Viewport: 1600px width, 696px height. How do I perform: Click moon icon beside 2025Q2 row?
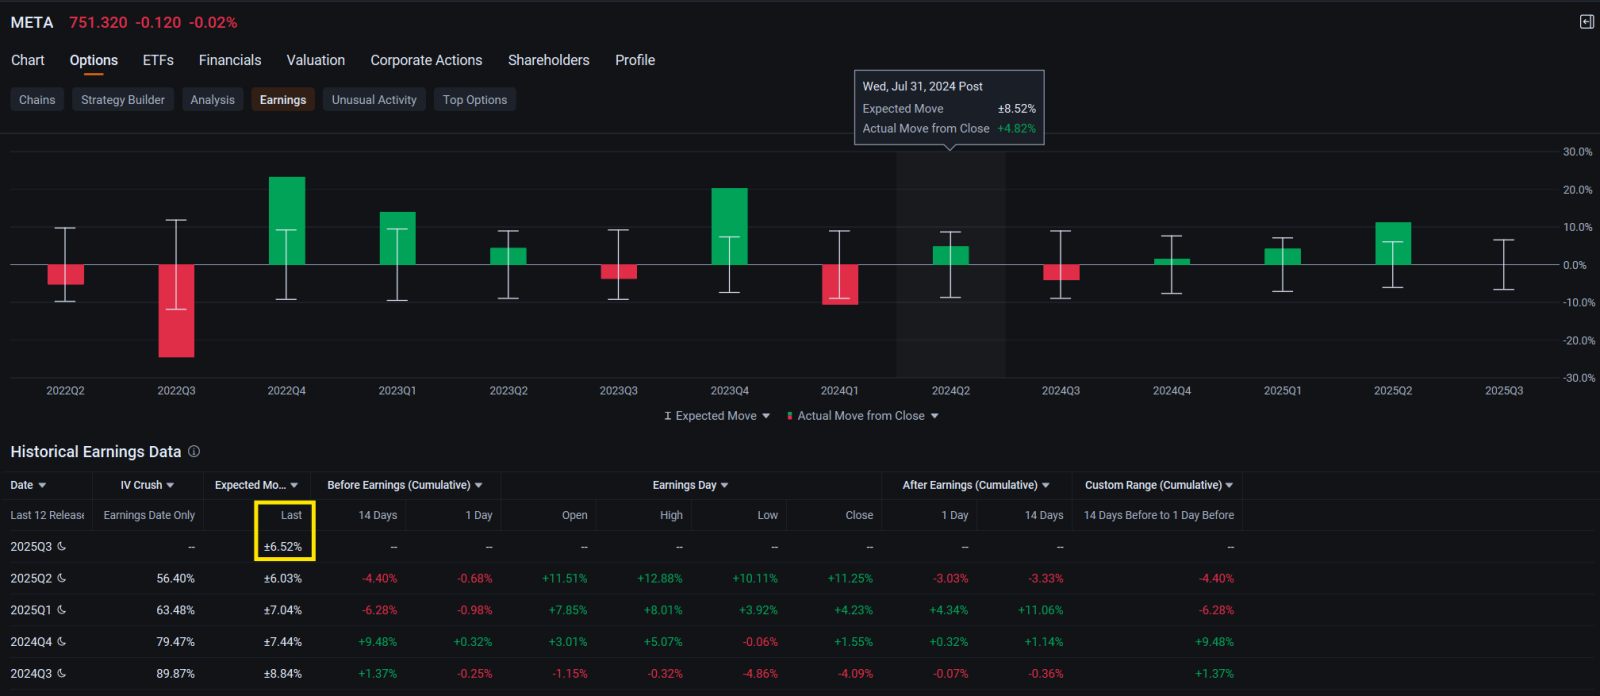tap(62, 578)
